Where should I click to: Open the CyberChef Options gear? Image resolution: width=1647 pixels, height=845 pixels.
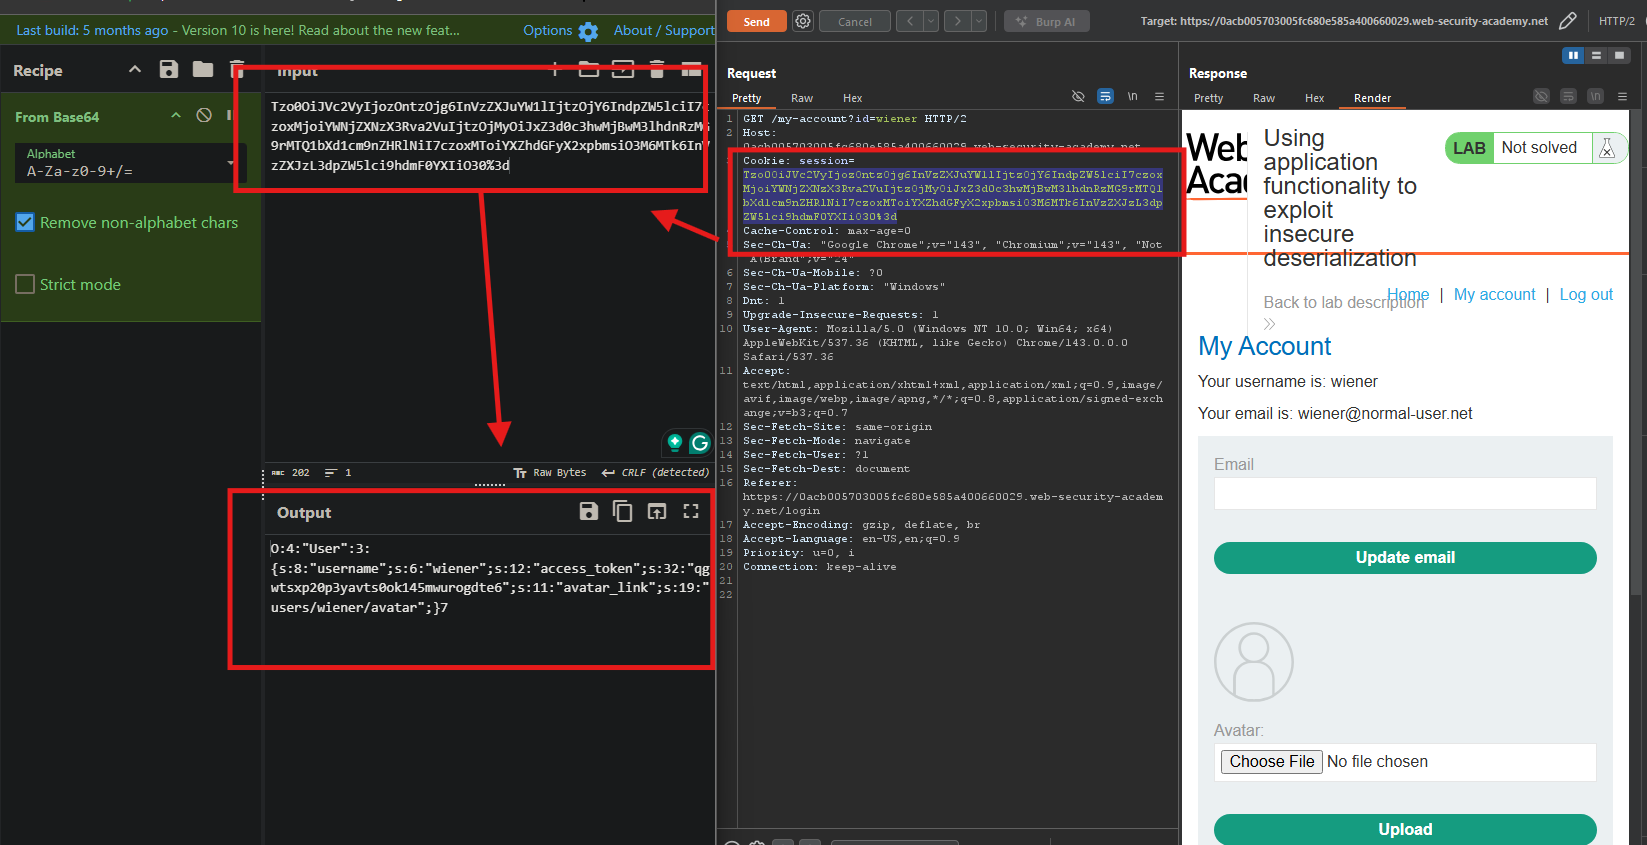coord(588,31)
